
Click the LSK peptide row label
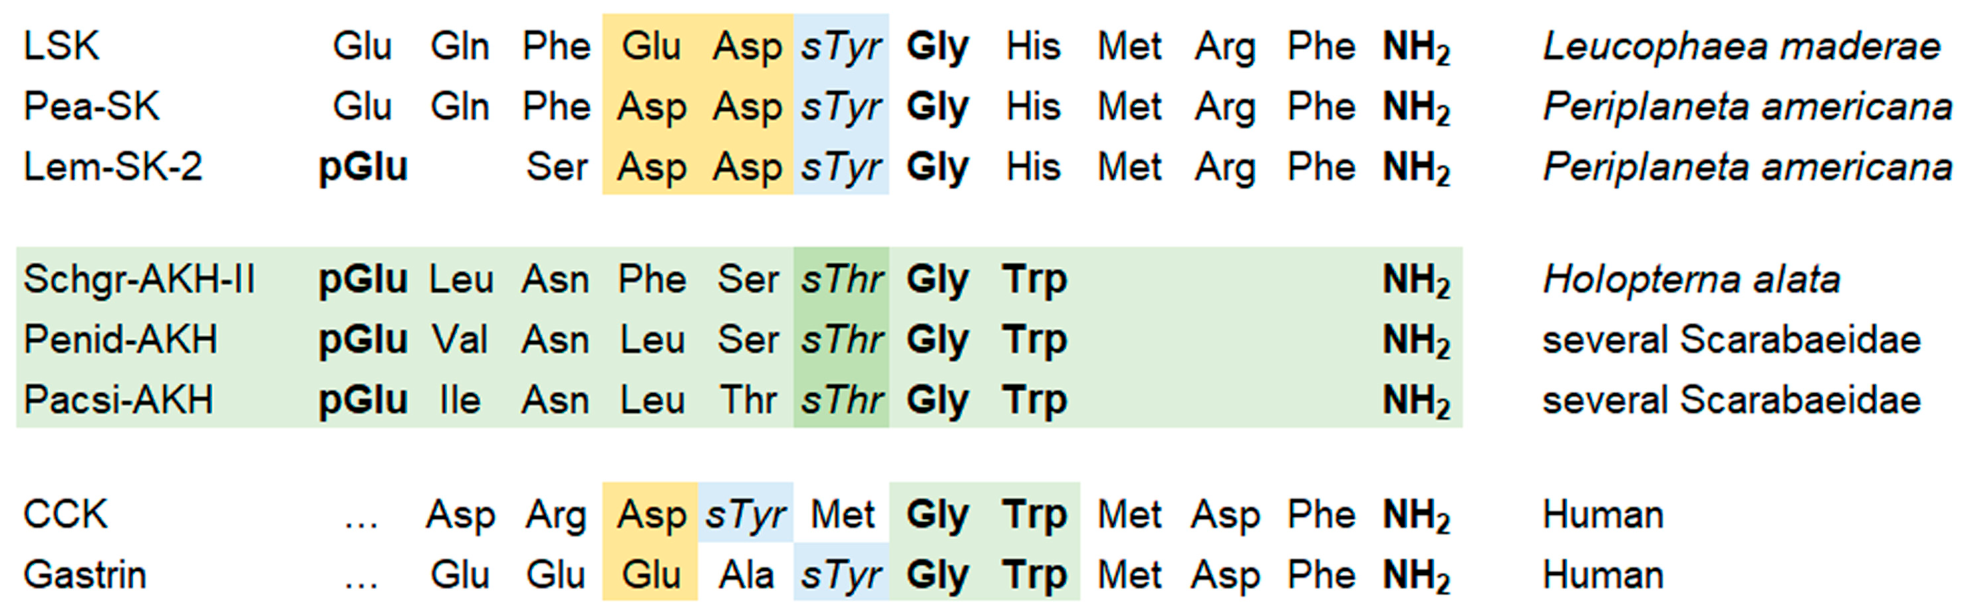pyautogui.click(x=62, y=46)
